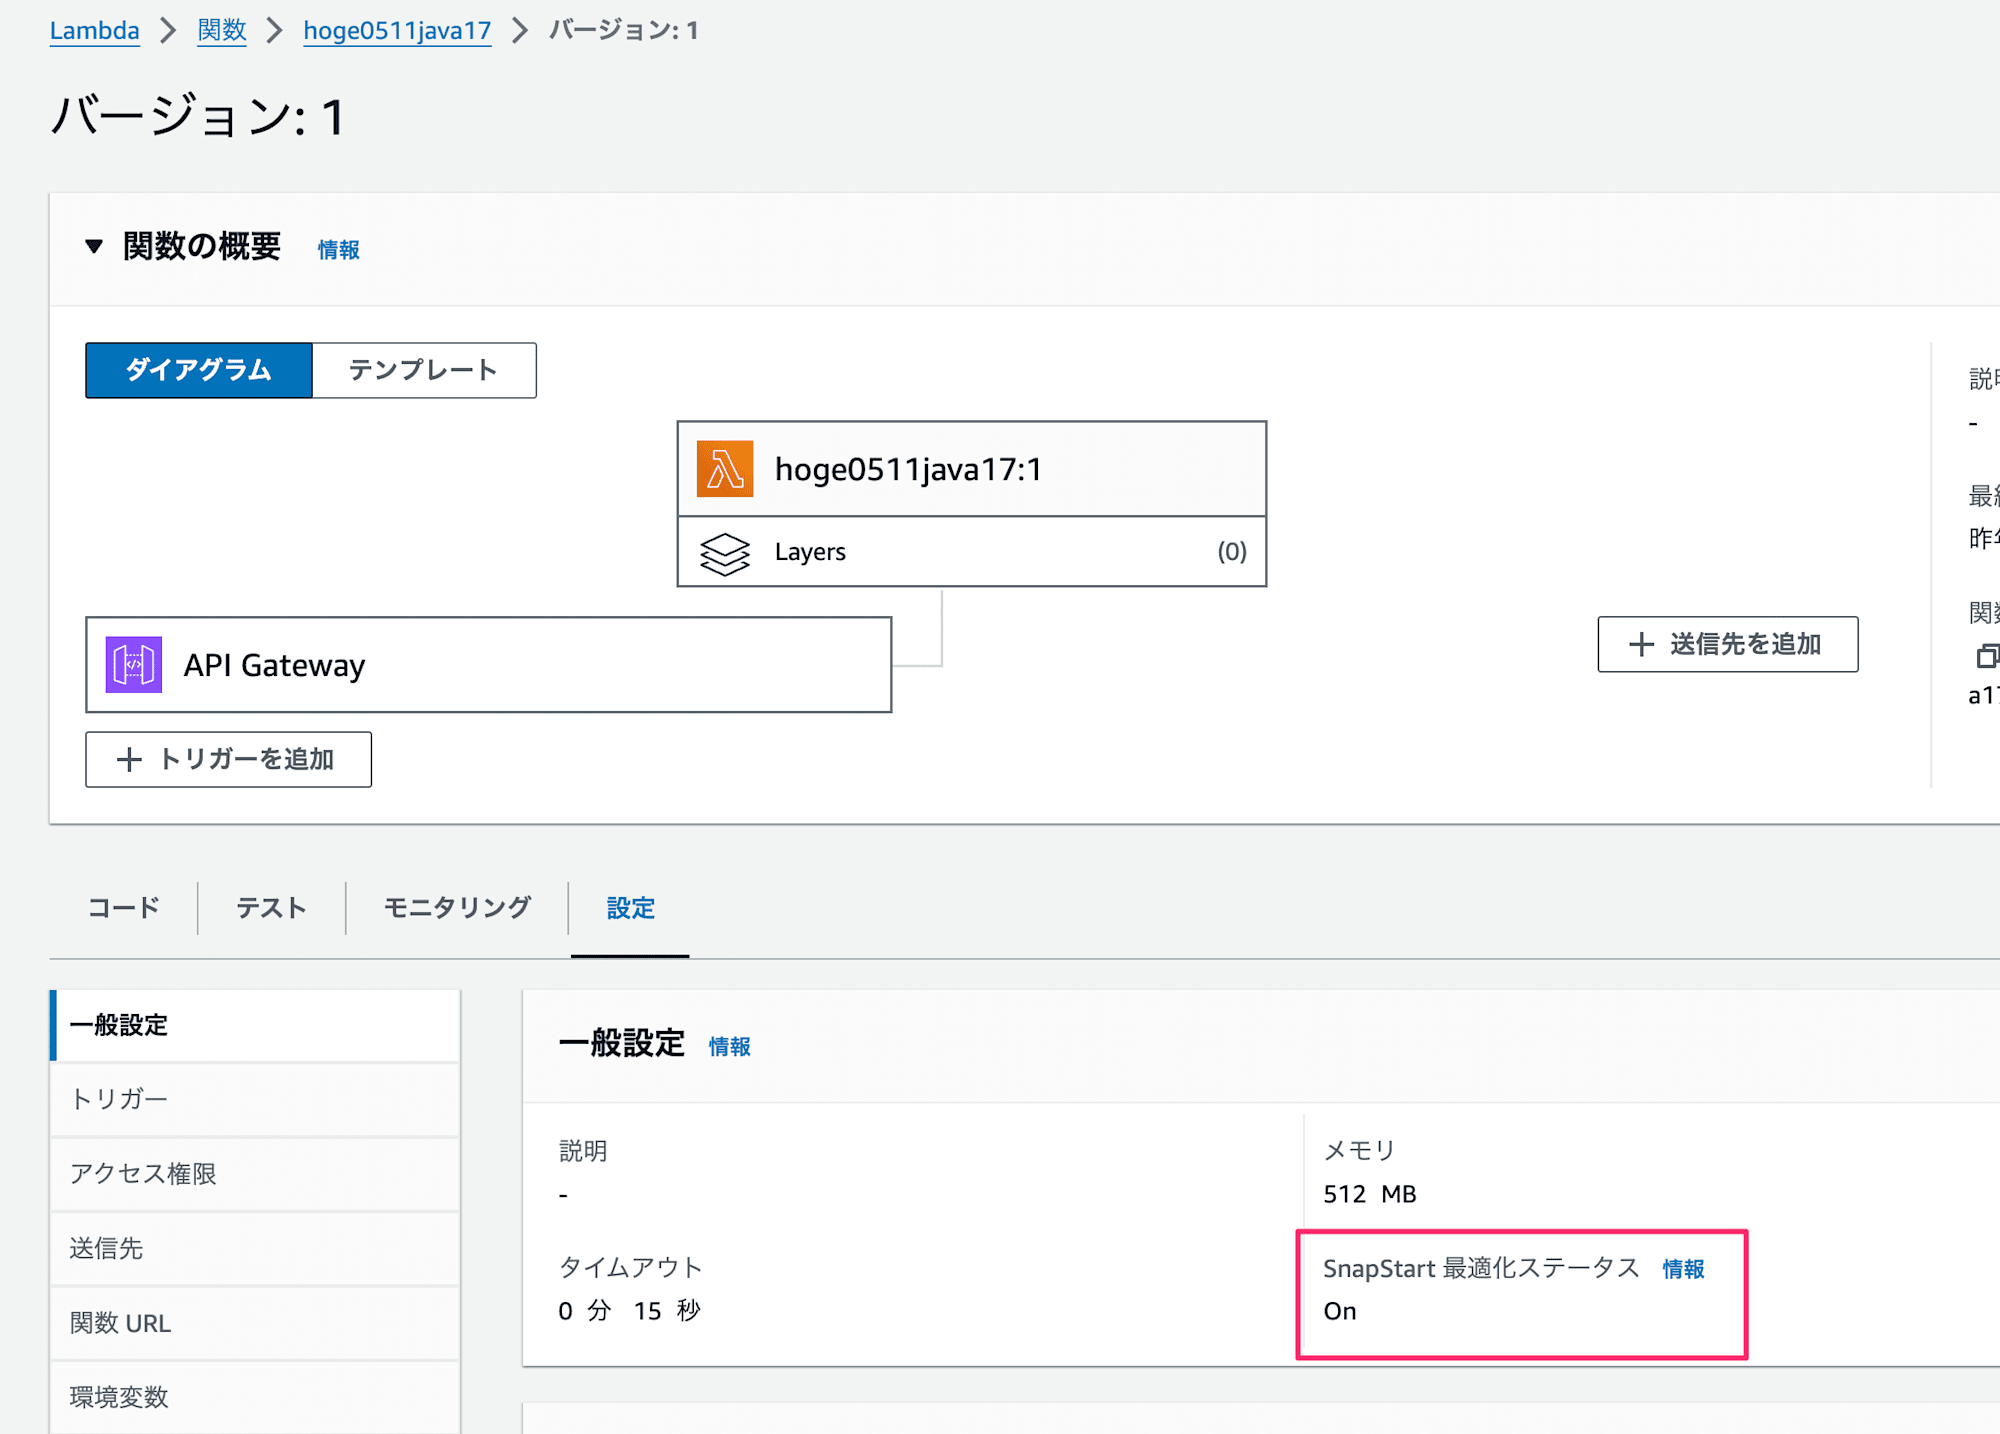The image size is (2000, 1434).
Task: Open the Layers row label
Action: 810,552
